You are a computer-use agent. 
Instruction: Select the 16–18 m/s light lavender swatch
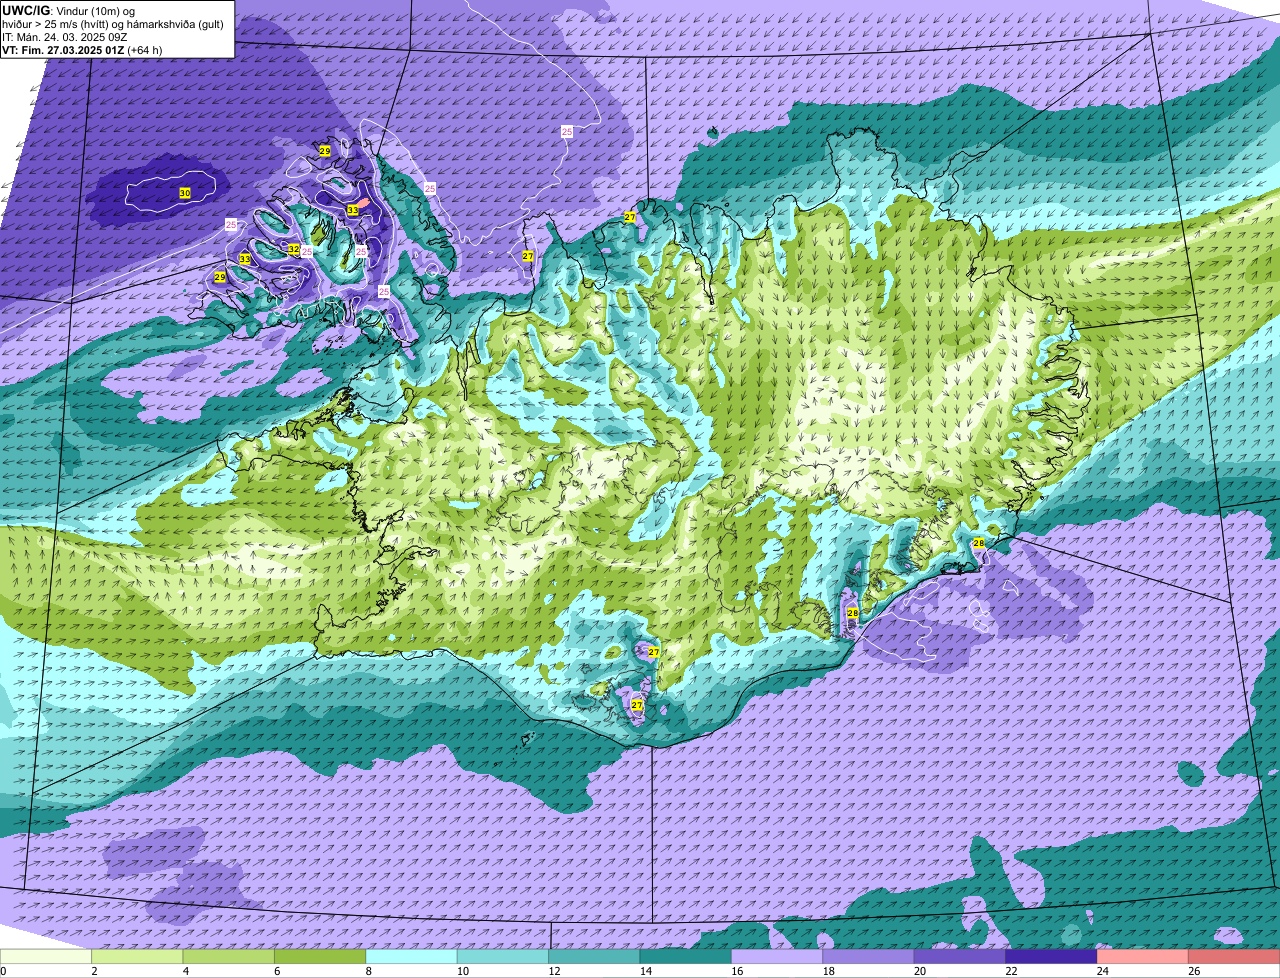[777, 956]
